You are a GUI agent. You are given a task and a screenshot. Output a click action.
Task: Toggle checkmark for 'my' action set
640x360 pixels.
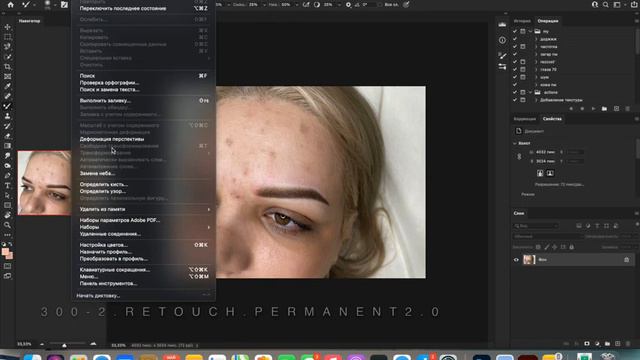[515, 31]
